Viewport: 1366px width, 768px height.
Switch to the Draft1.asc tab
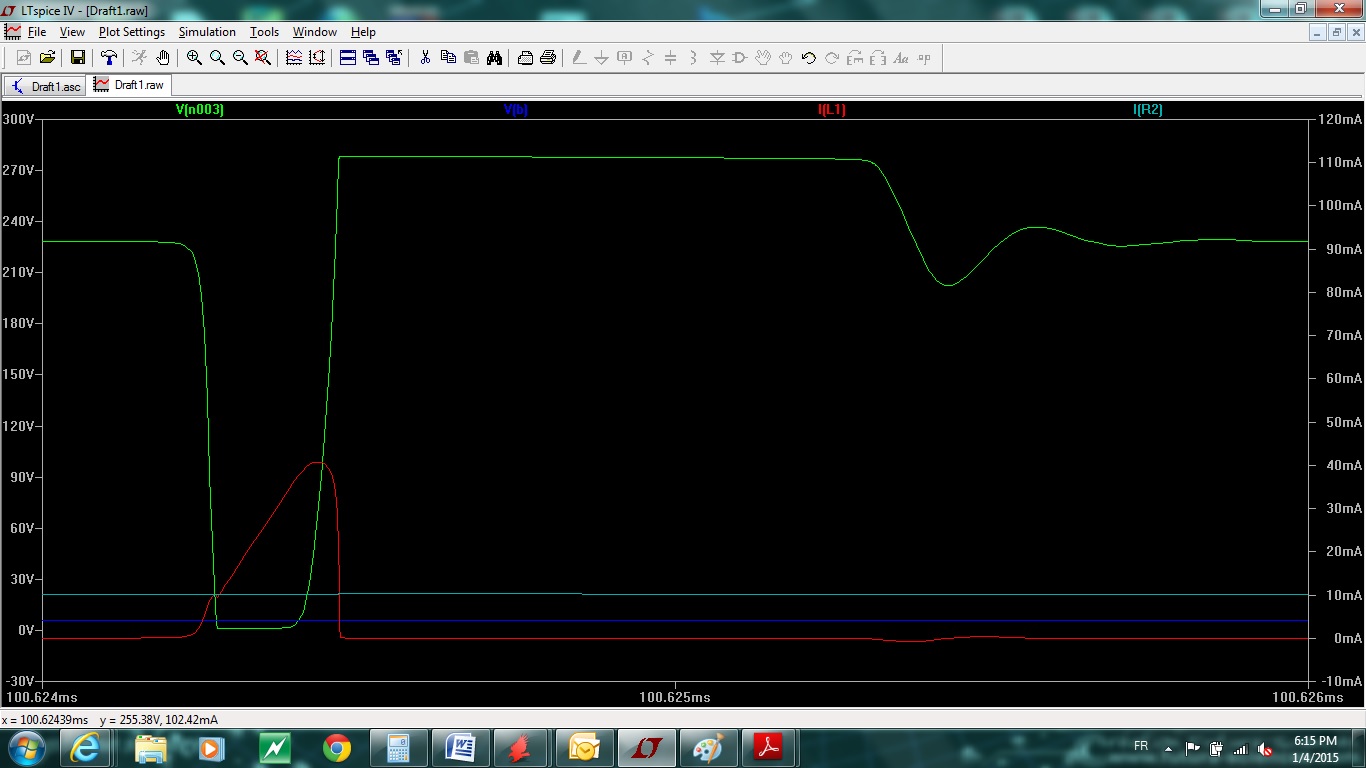tap(46, 86)
